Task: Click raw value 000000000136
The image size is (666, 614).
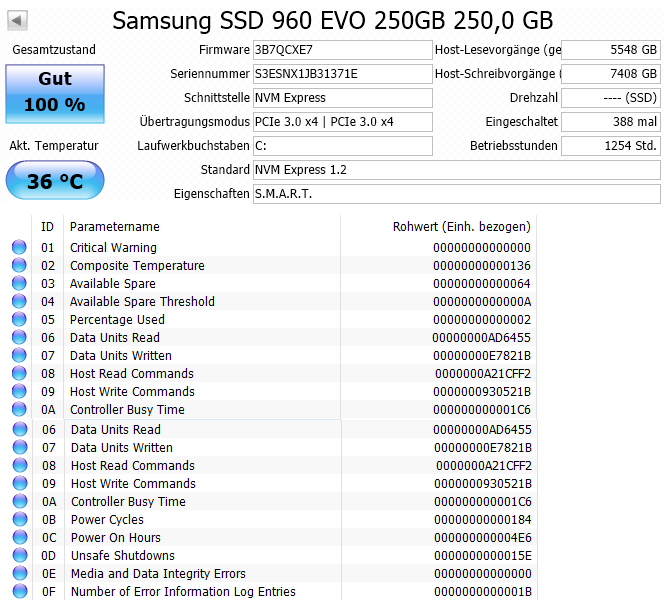Action: click(482, 266)
